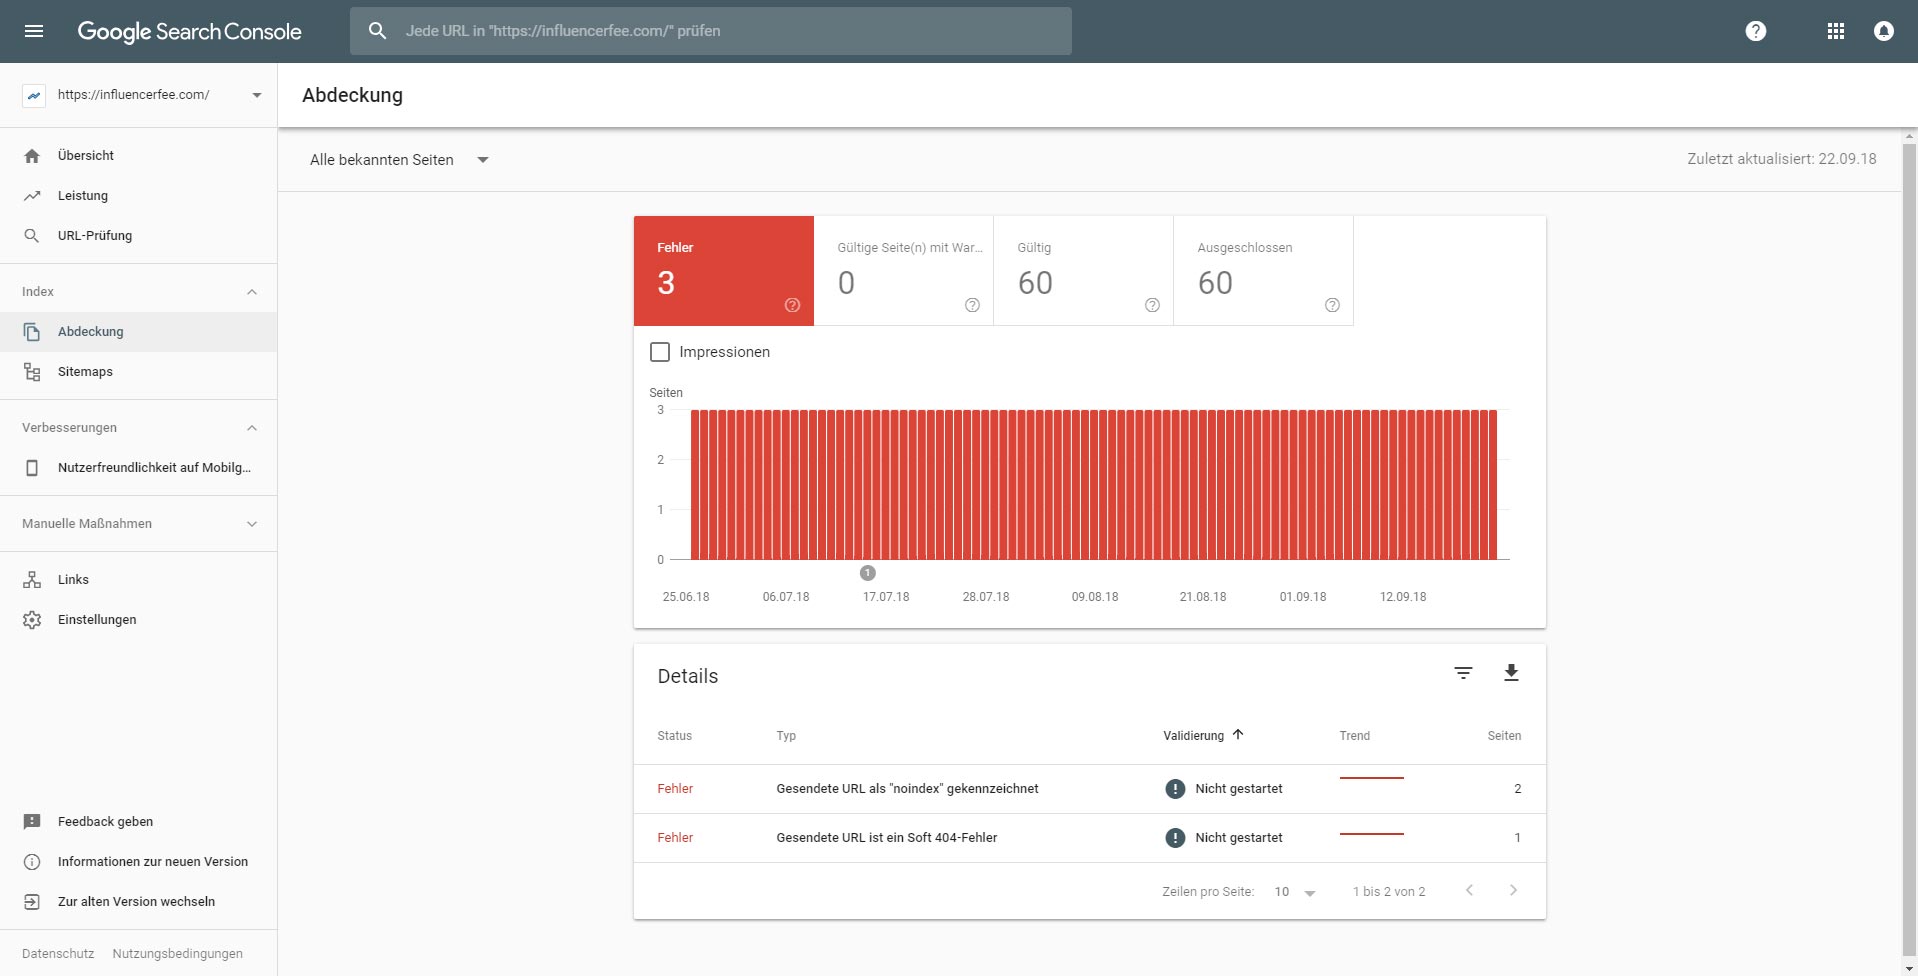Open the Übersicht page
This screenshot has height=976, width=1918.
point(139,156)
